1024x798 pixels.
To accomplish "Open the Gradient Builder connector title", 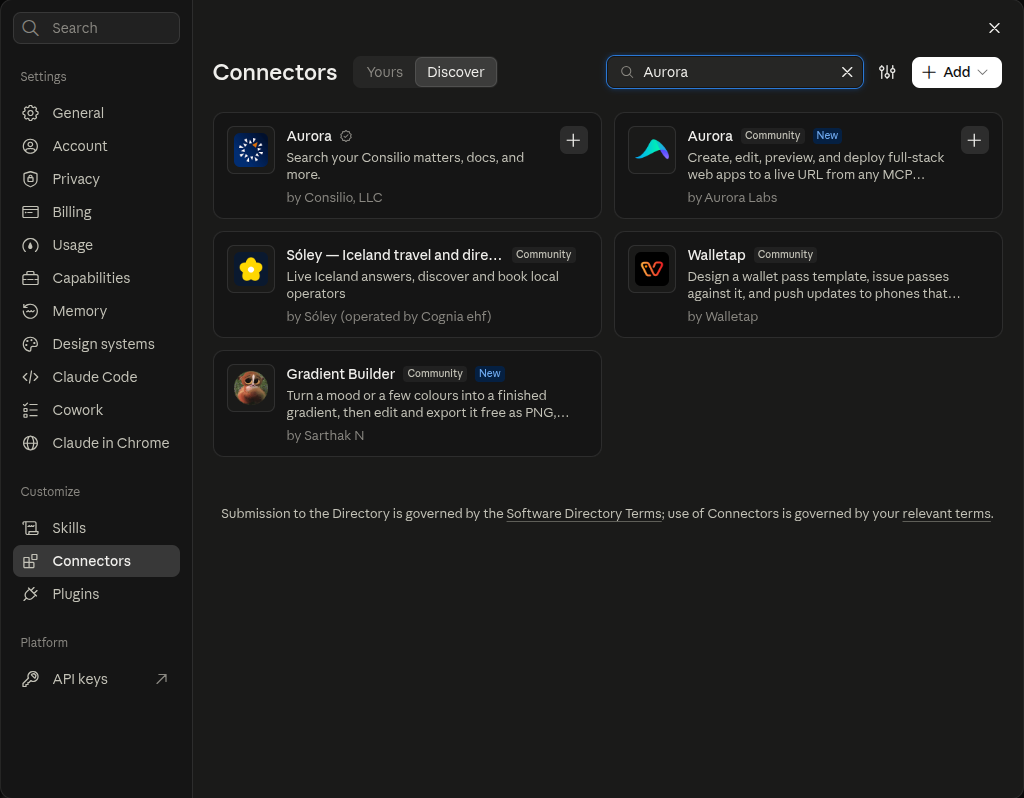I will (341, 374).
